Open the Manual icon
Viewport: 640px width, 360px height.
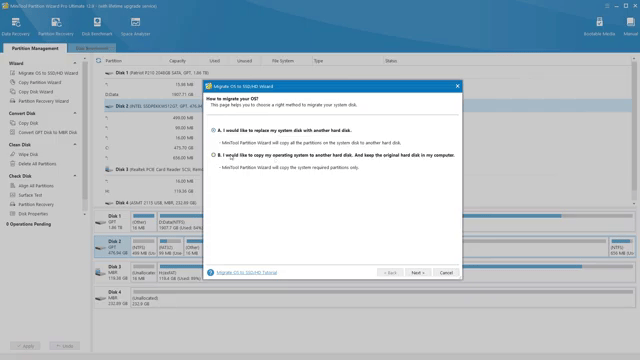tap(631, 27)
